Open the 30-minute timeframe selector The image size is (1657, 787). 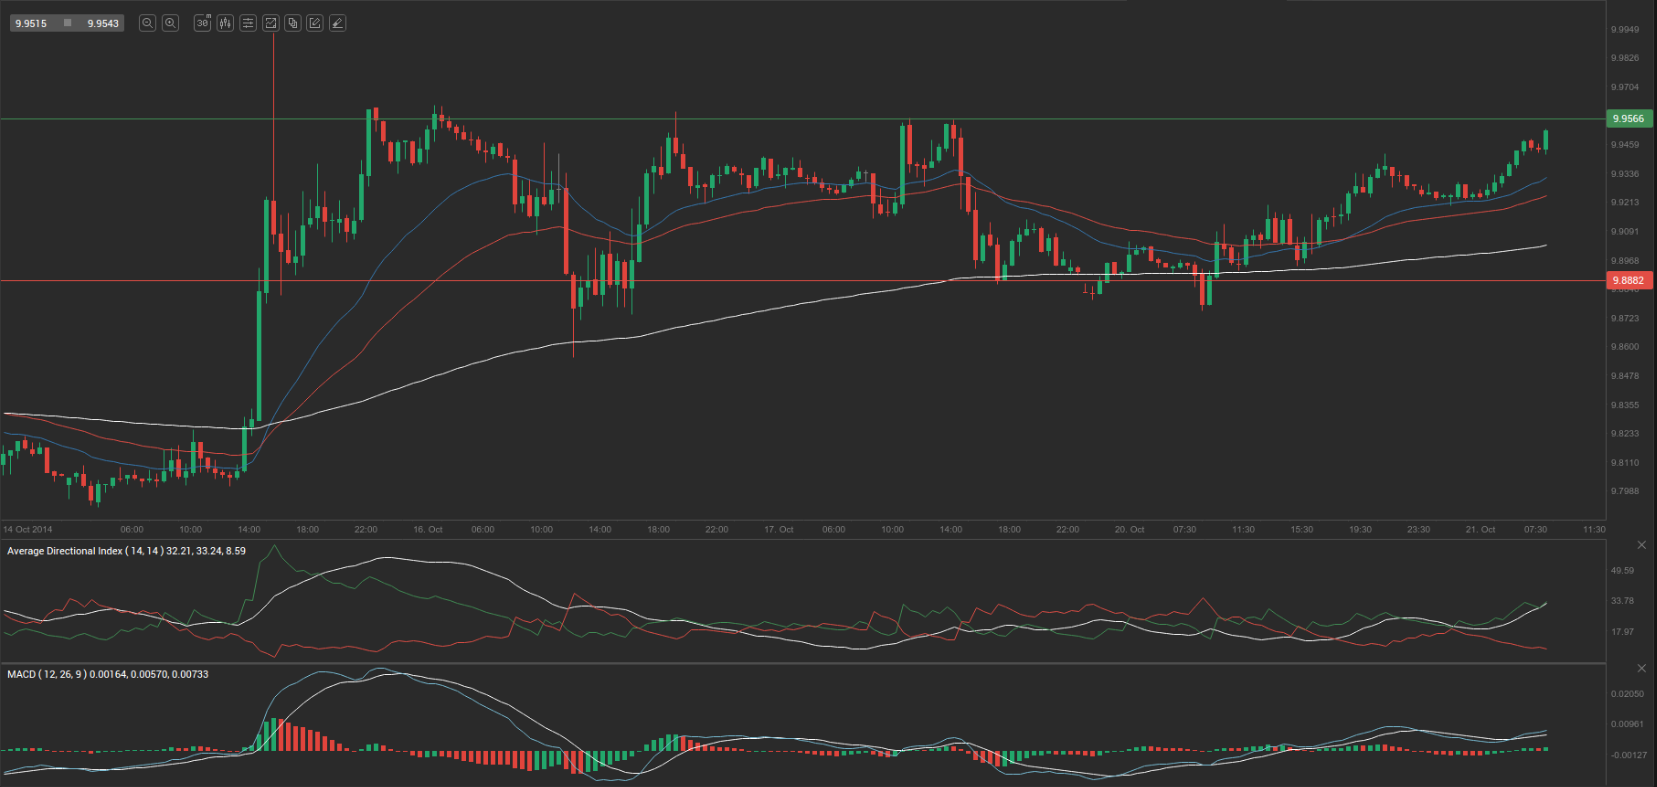pos(202,23)
